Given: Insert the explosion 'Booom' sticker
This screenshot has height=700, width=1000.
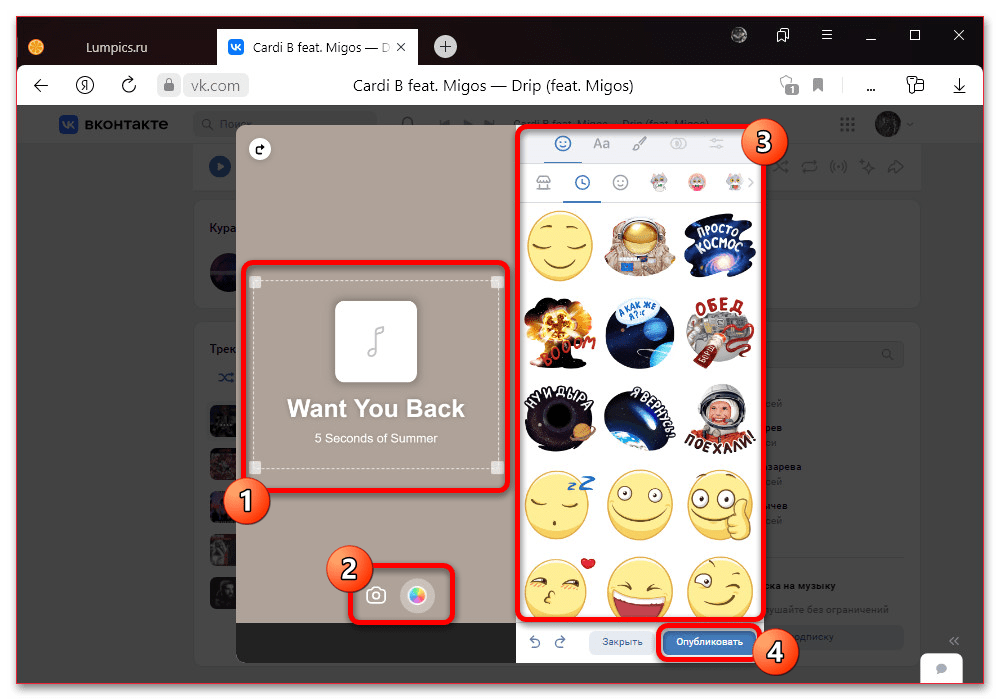Looking at the screenshot, I should pos(559,332).
